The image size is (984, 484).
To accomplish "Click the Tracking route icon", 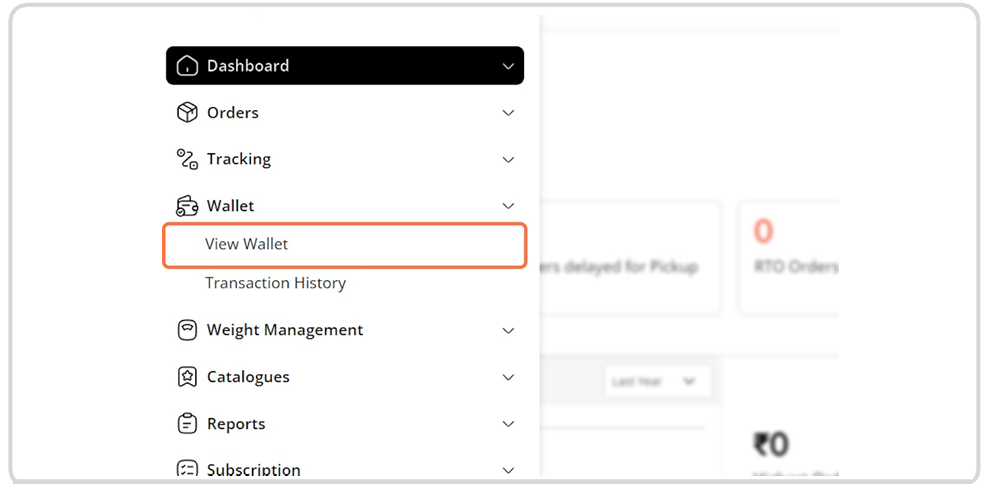I will click(x=187, y=159).
